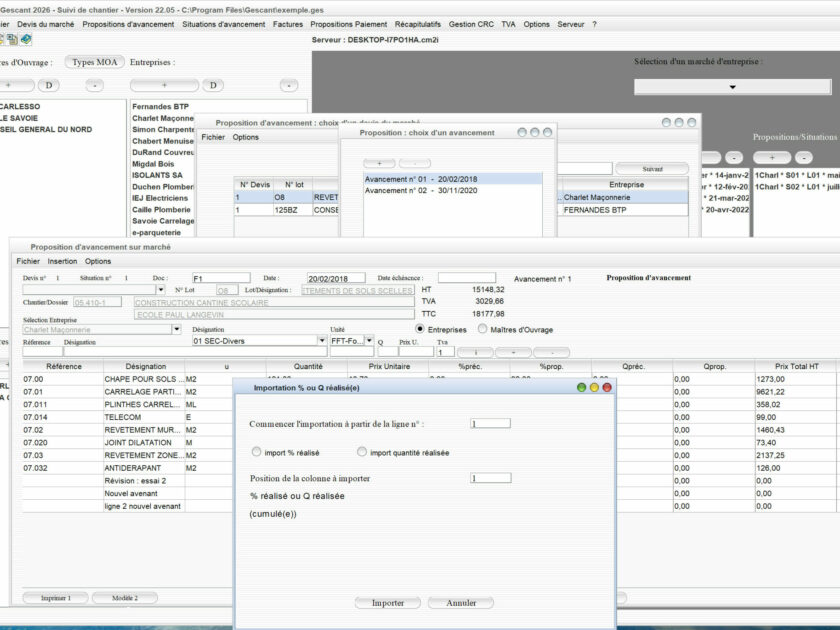Open 'Options' menu in choix d'un devis window
The height and width of the screenshot is (630, 840).
point(245,137)
